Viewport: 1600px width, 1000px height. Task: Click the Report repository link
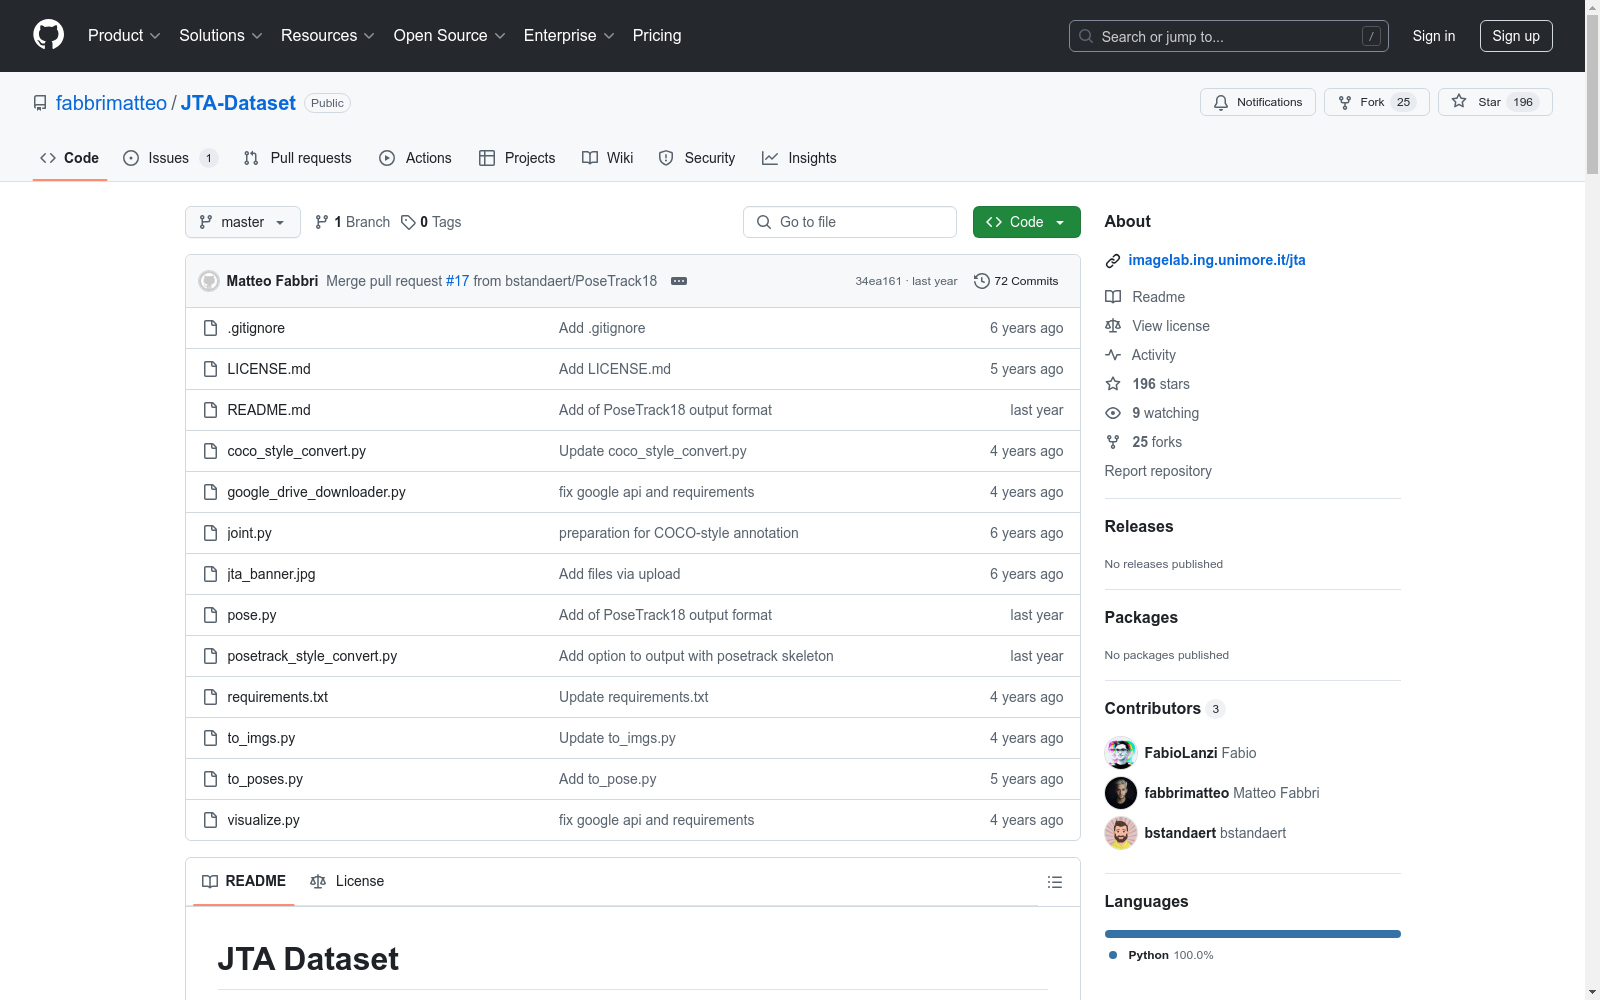pos(1158,471)
